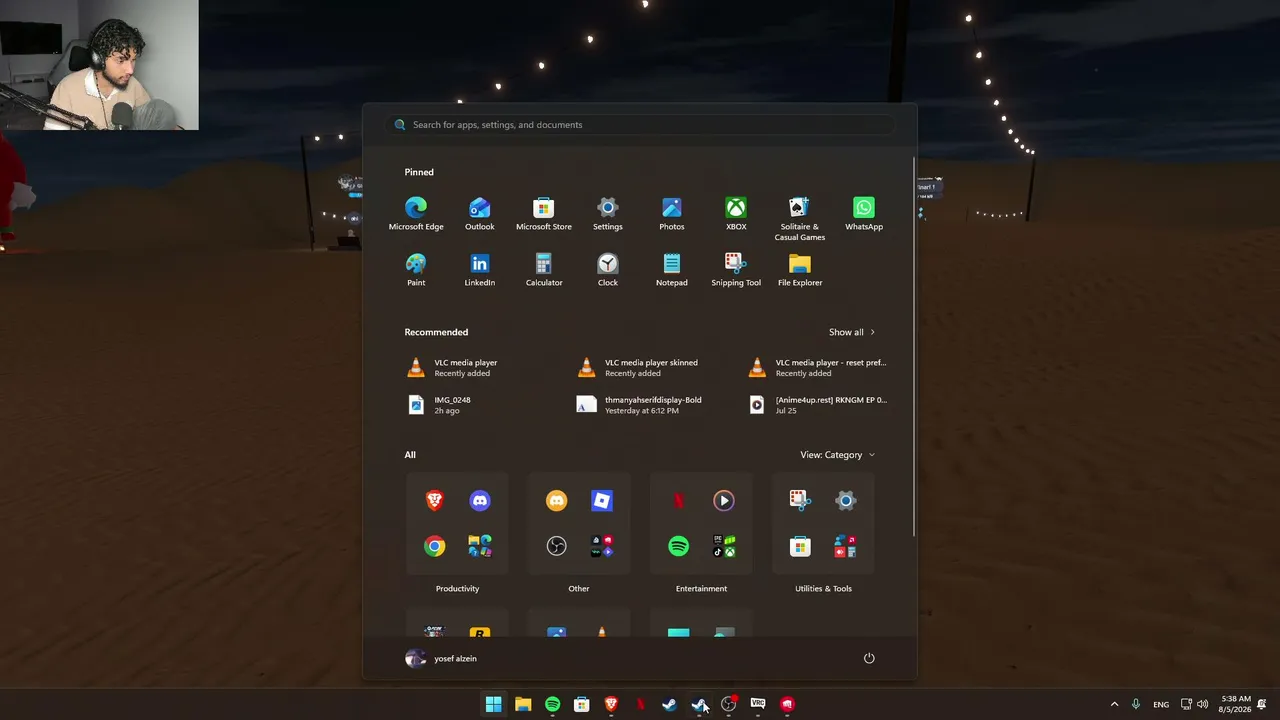
Task: Expand the Entertainment folder's remaining apps tile
Action: click(724, 546)
